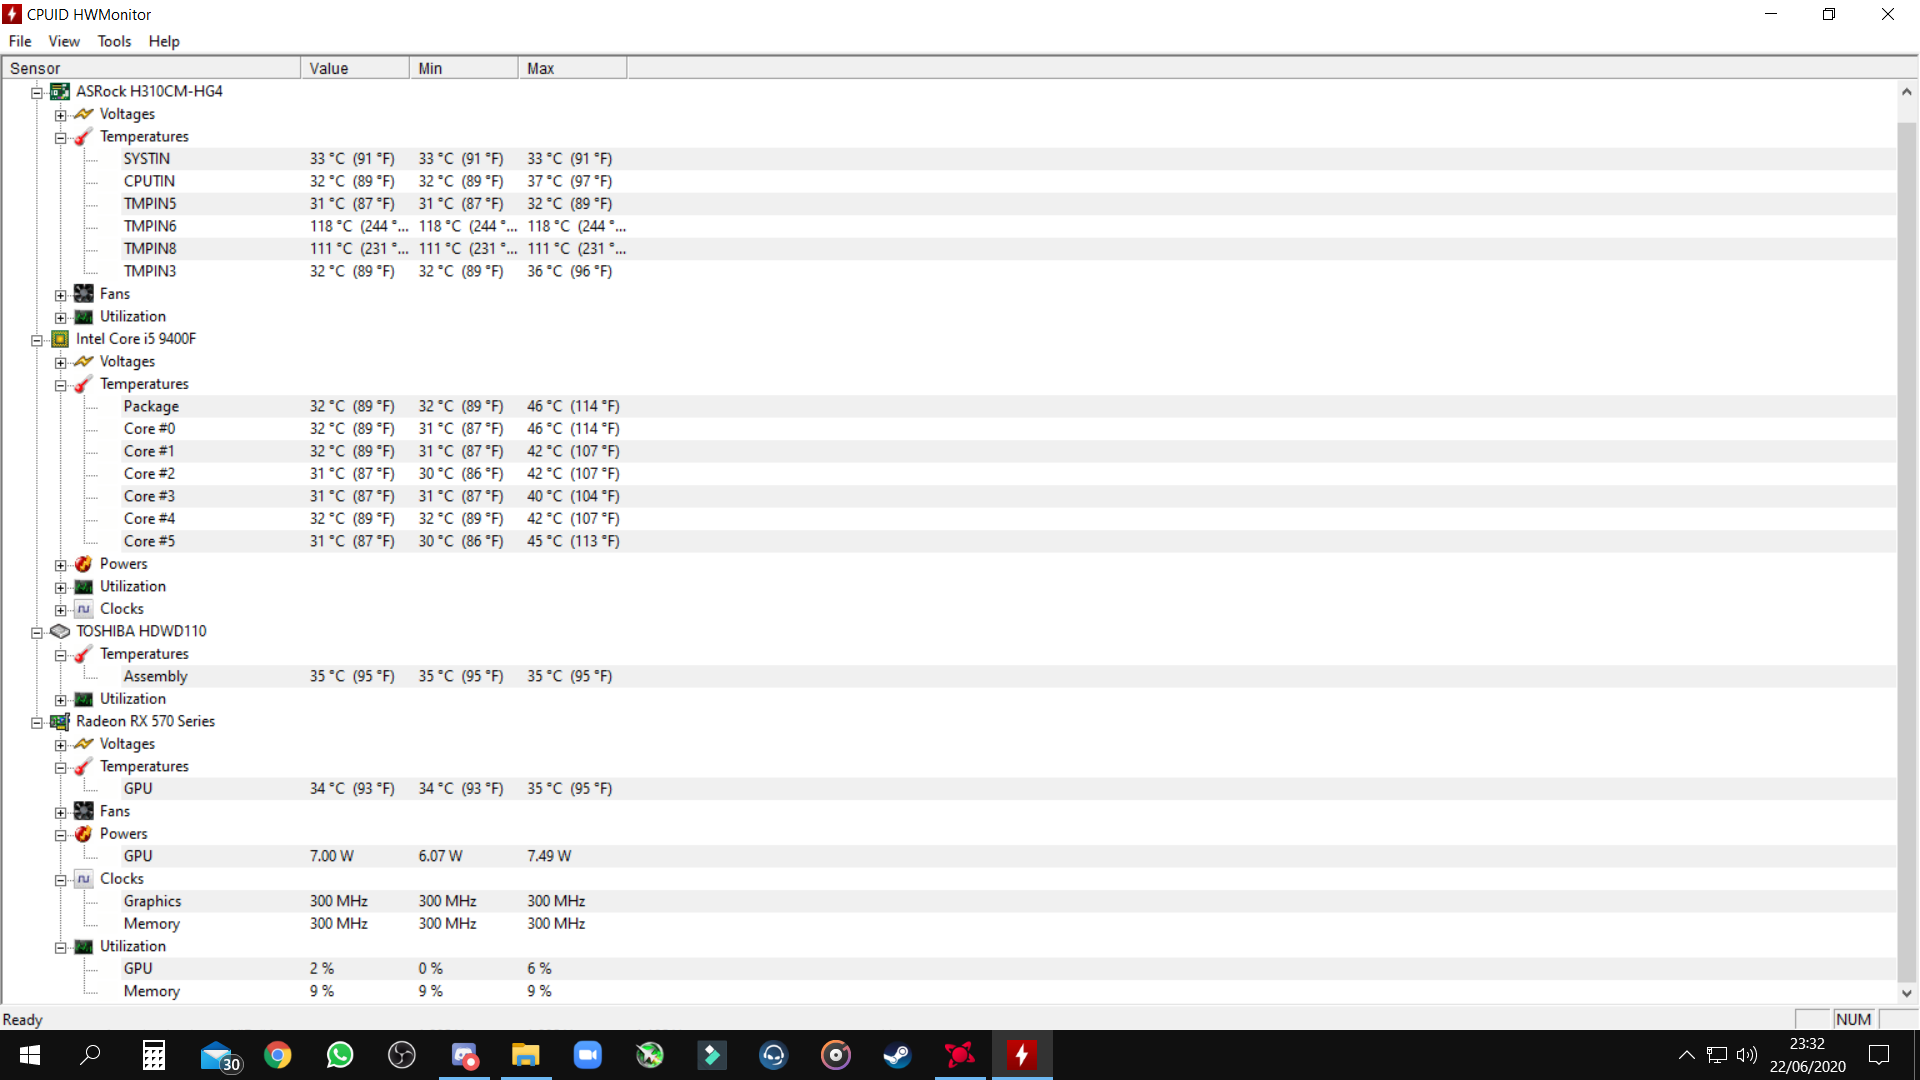The image size is (1920, 1080).
Task: Collapse Clocks under Radeon RX 570 Series
Action: click(61, 880)
